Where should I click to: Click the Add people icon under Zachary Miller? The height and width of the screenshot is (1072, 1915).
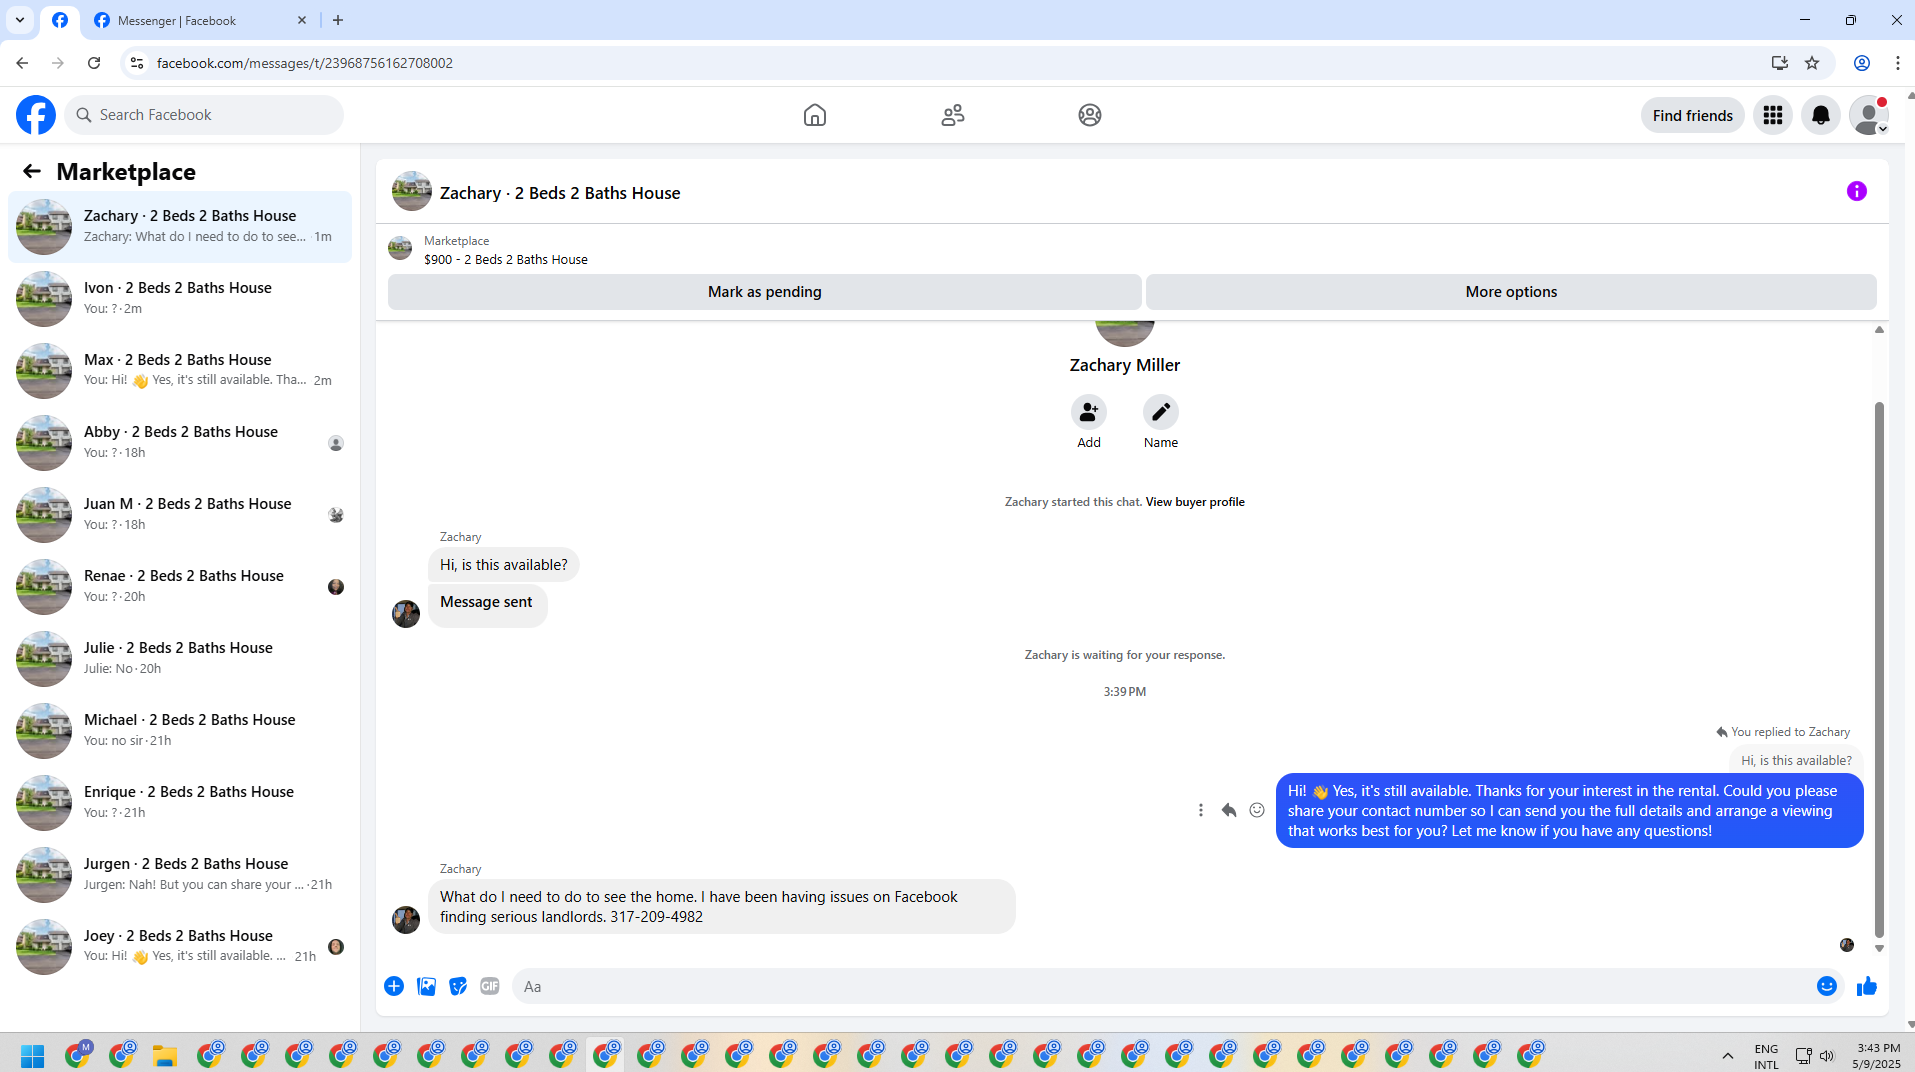(x=1089, y=412)
